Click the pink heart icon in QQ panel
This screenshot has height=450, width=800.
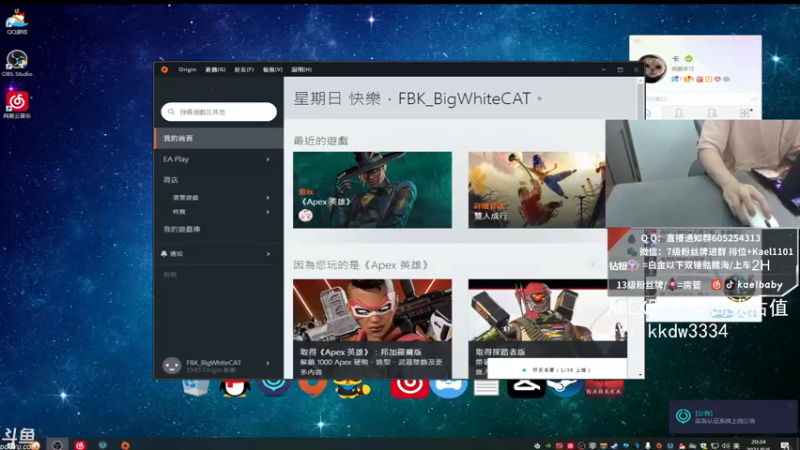click(x=718, y=79)
